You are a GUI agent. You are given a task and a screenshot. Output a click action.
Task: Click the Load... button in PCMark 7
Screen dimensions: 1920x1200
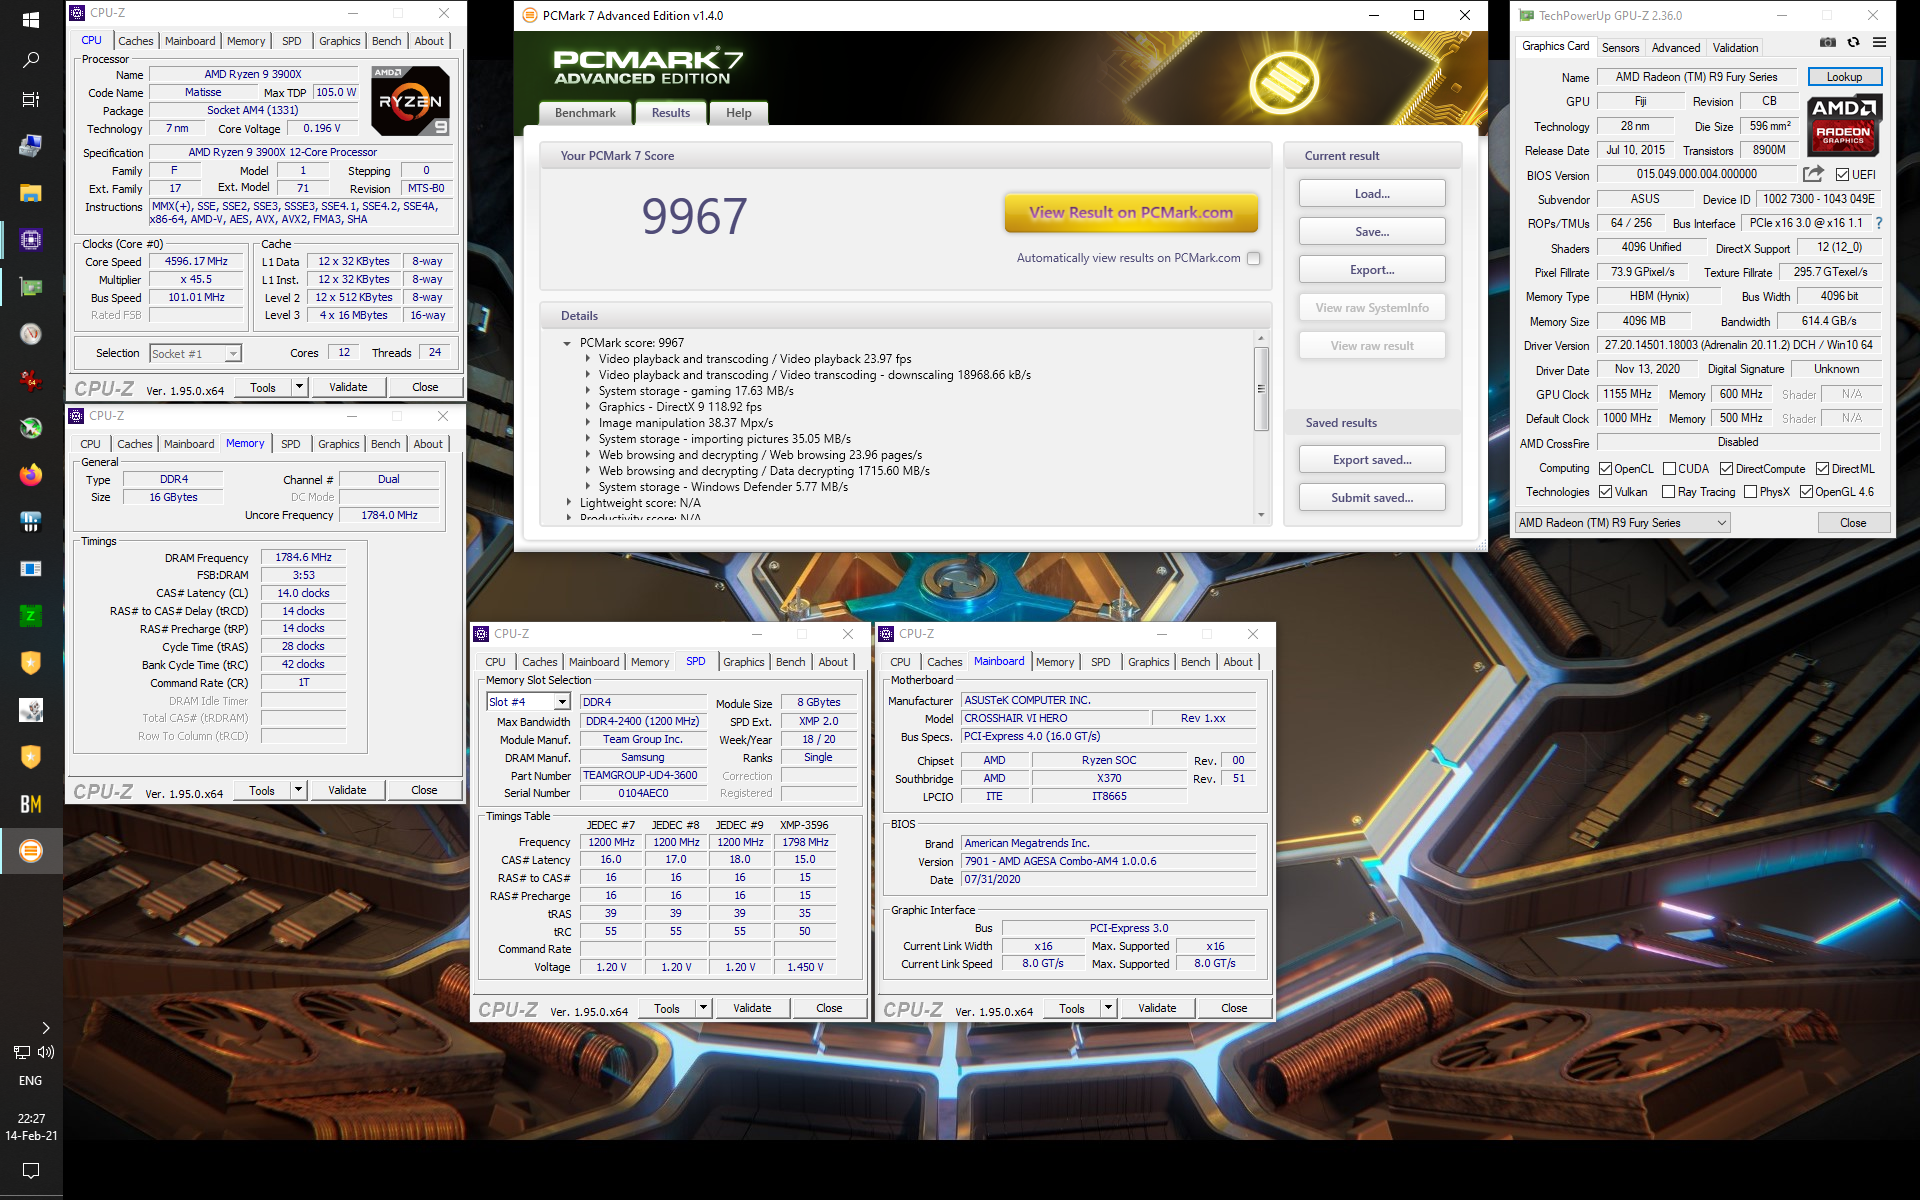click(x=1372, y=194)
